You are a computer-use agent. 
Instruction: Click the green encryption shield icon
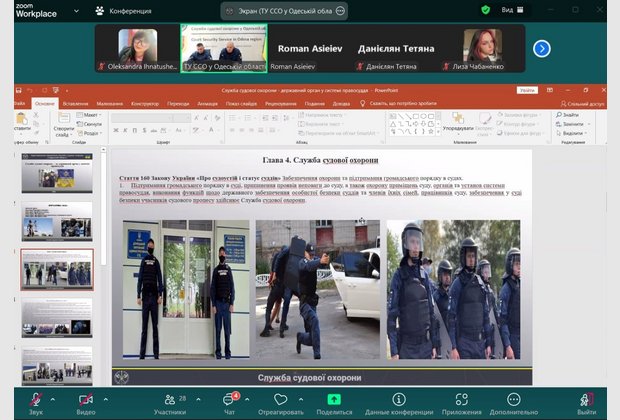click(x=486, y=9)
